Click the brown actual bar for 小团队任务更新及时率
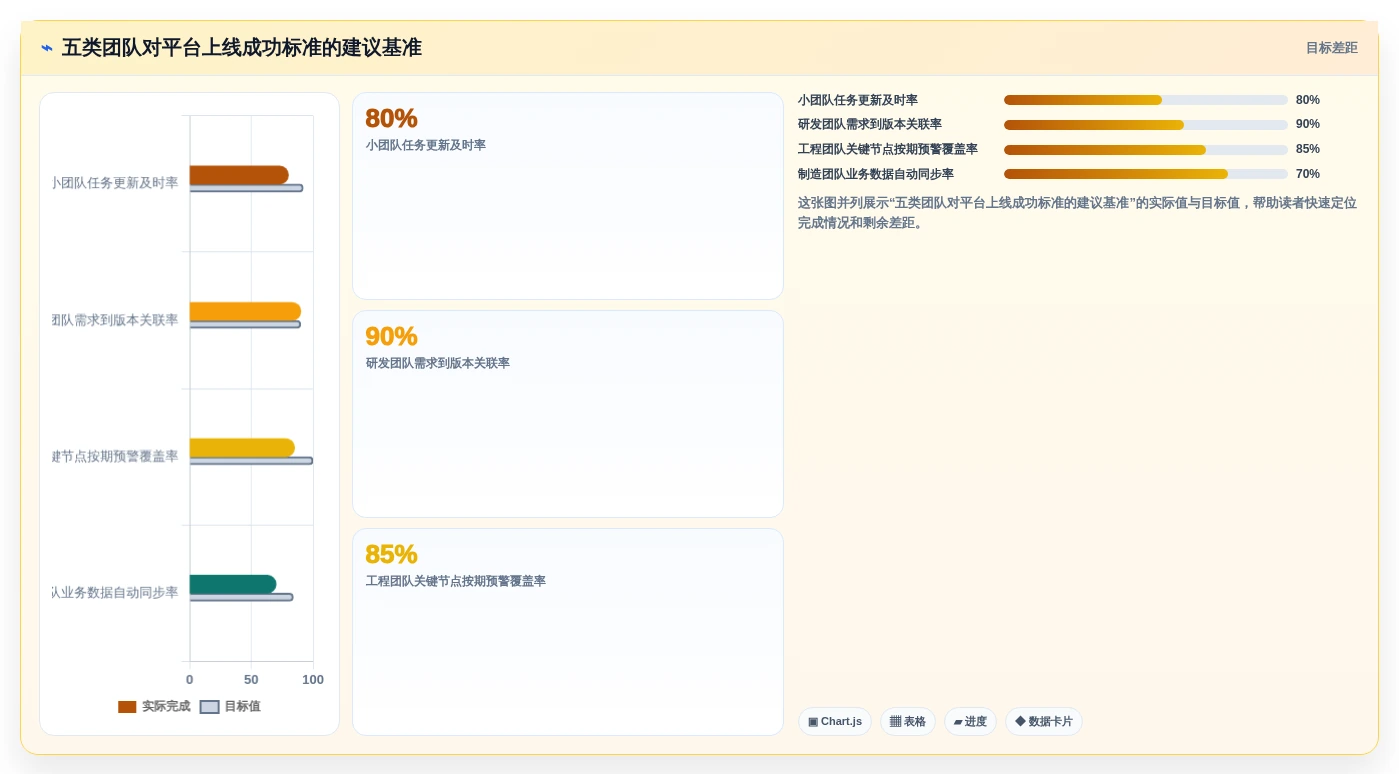This screenshot has height=774, width=1399. 239,175
